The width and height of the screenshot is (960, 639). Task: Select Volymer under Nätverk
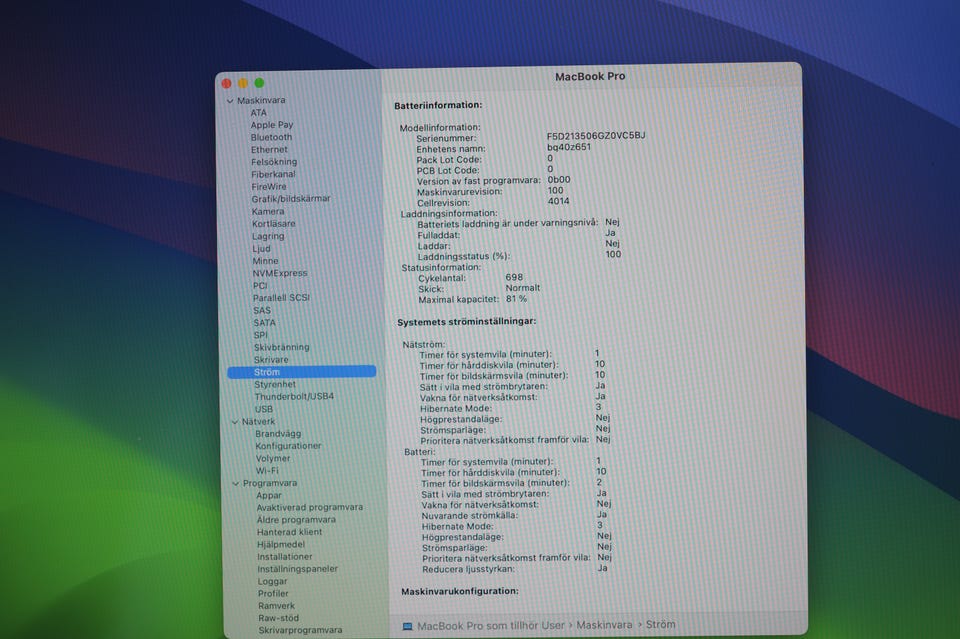click(273, 458)
